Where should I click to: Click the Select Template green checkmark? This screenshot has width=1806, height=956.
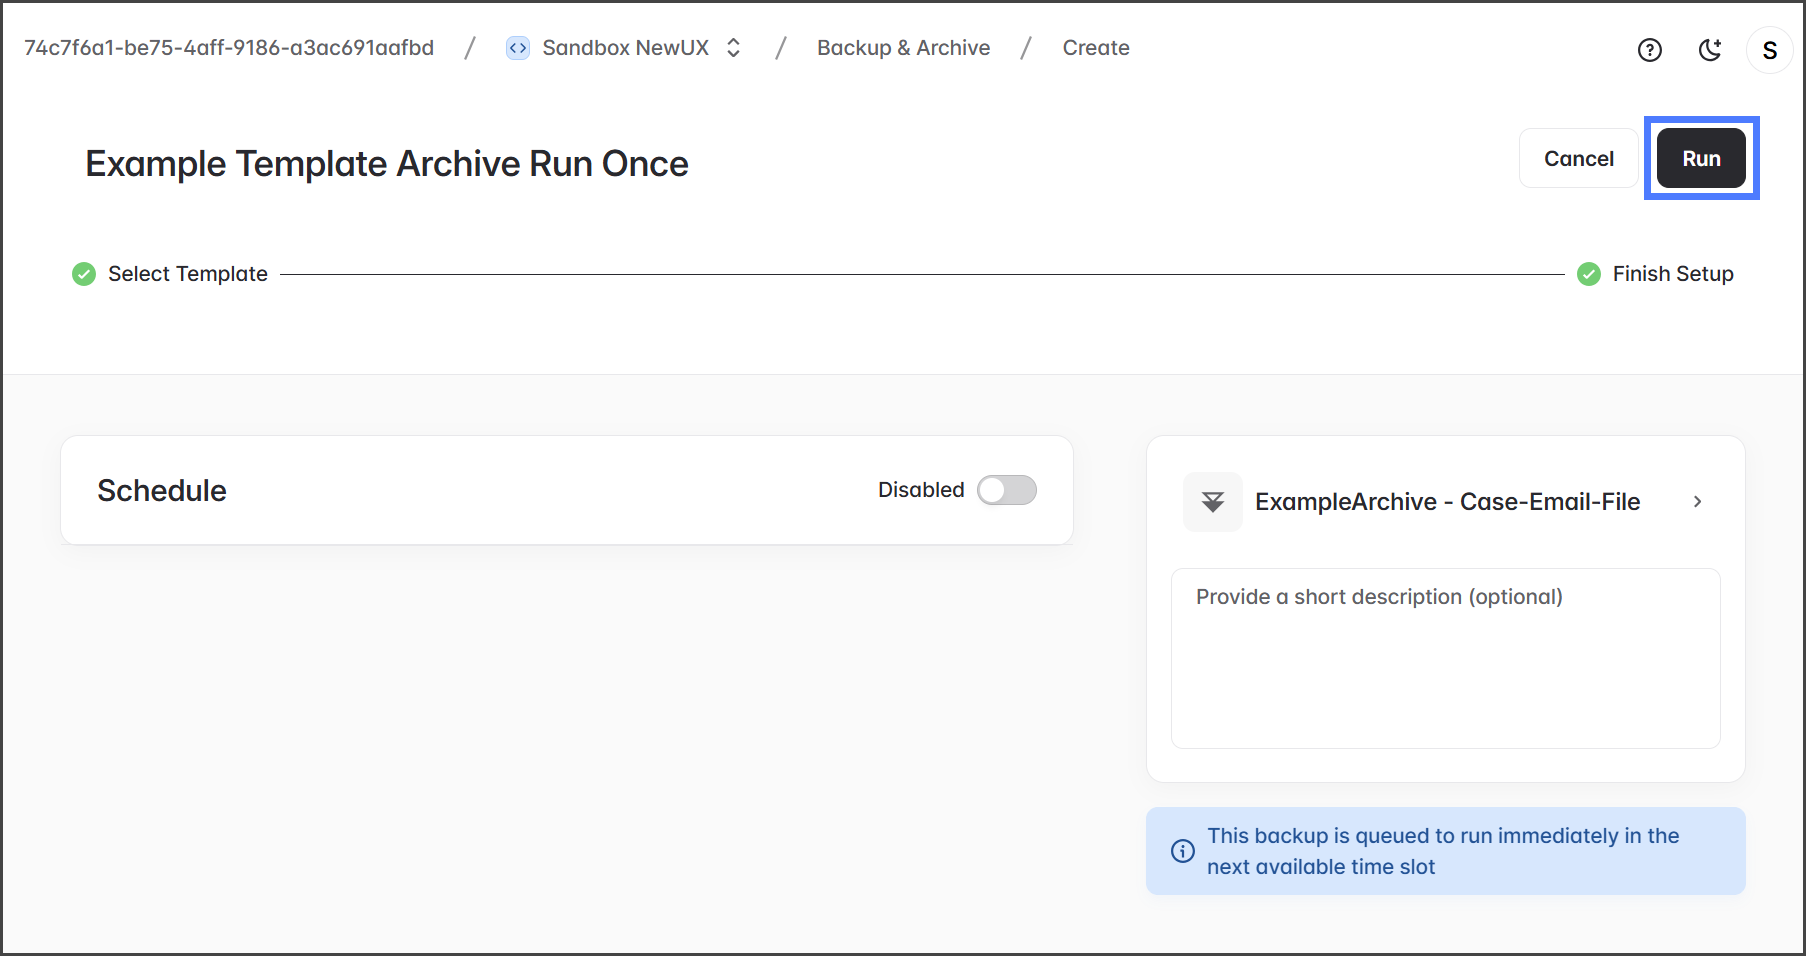coord(84,274)
